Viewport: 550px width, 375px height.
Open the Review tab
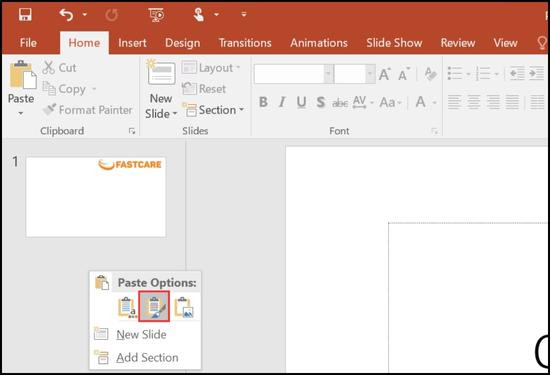(458, 43)
